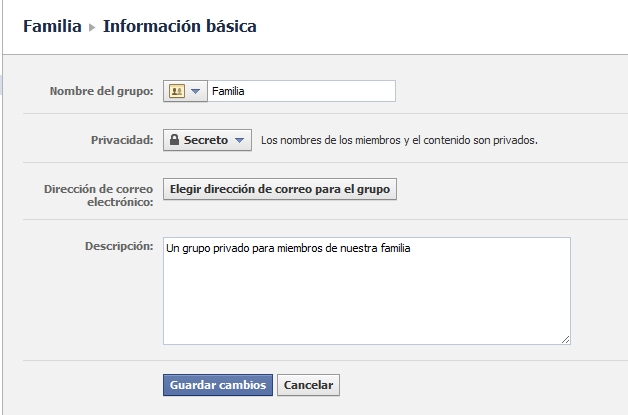The height and width of the screenshot is (415, 628).
Task: Click the privacy note about private member names
Action: pos(399,140)
